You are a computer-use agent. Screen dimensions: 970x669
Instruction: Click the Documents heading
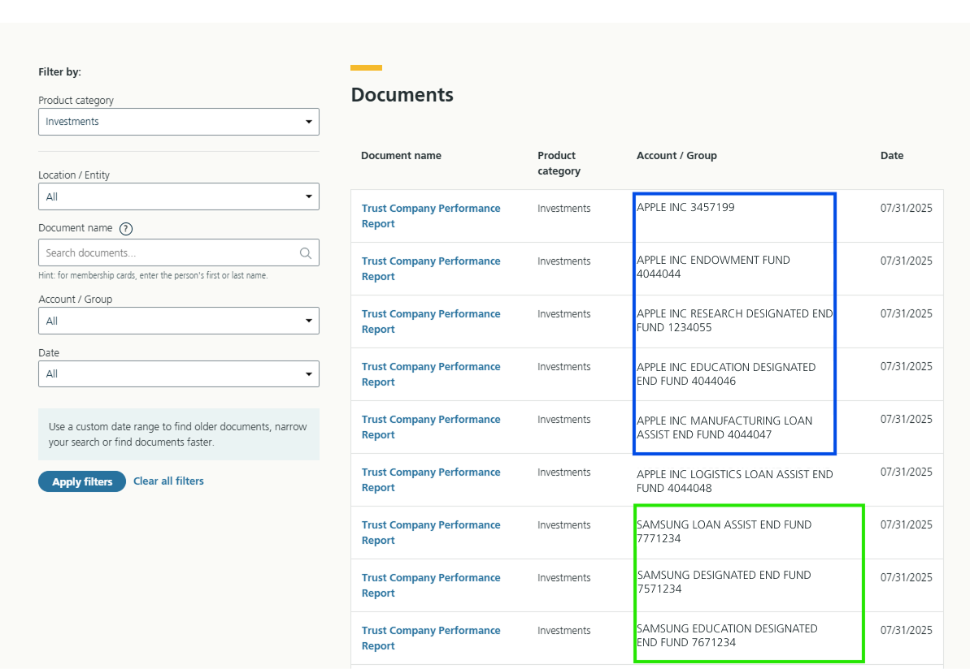point(402,95)
